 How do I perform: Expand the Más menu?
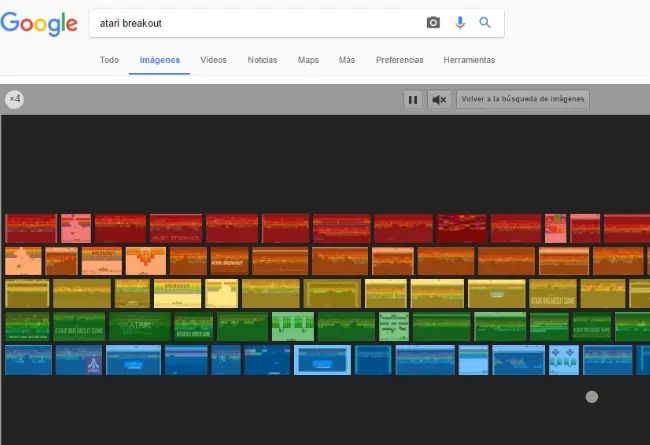click(x=347, y=60)
